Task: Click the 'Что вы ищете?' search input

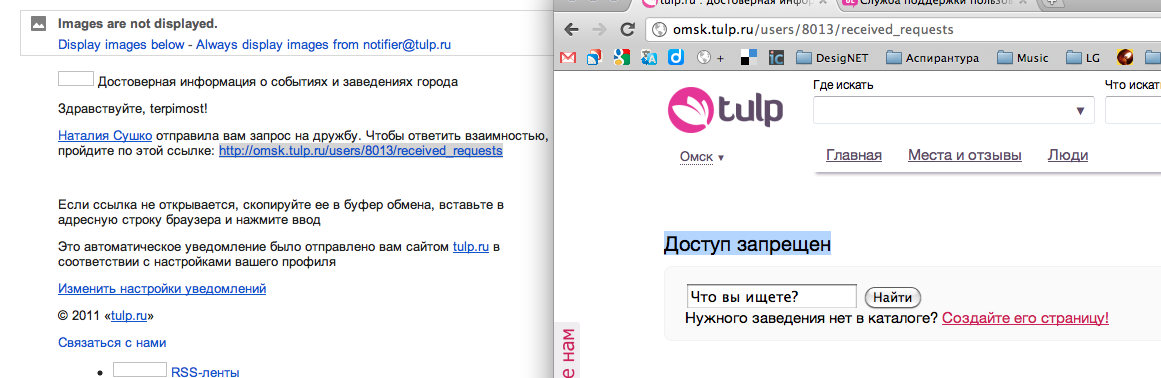Action: point(772,297)
